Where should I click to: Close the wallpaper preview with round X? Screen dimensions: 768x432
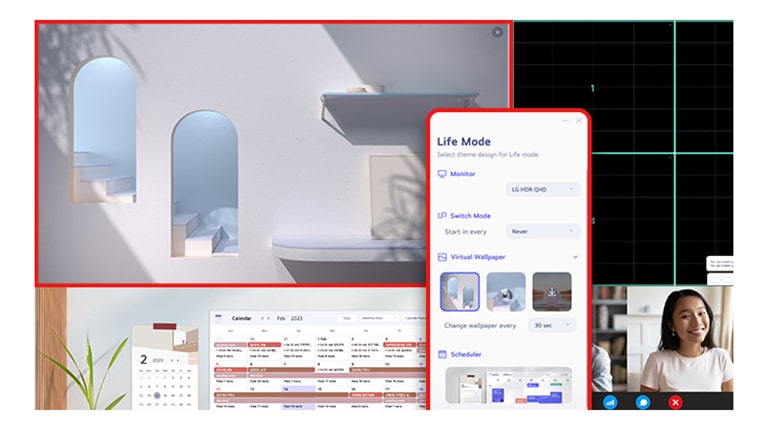pyautogui.click(x=498, y=32)
